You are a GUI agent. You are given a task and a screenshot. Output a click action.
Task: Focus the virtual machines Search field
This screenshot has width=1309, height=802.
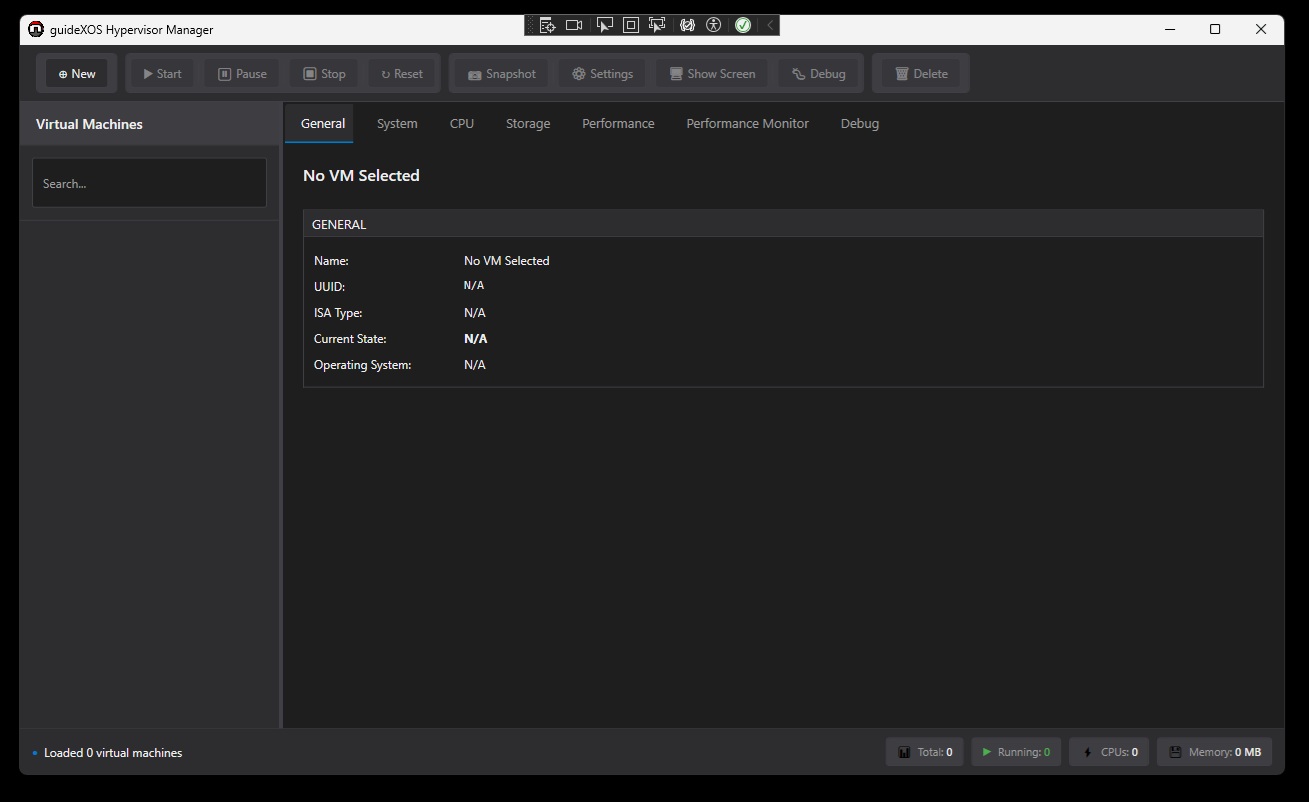pos(149,183)
